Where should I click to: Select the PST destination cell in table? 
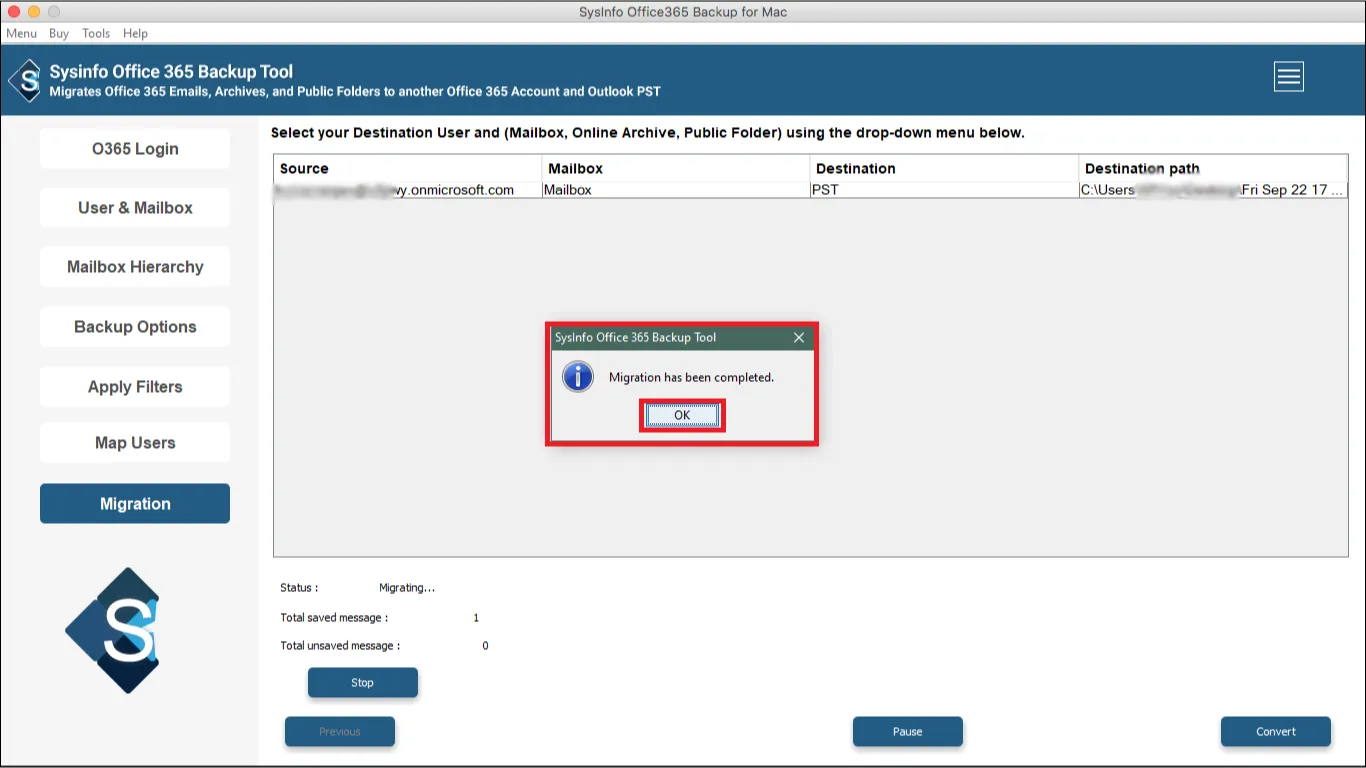click(x=944, y=190)
